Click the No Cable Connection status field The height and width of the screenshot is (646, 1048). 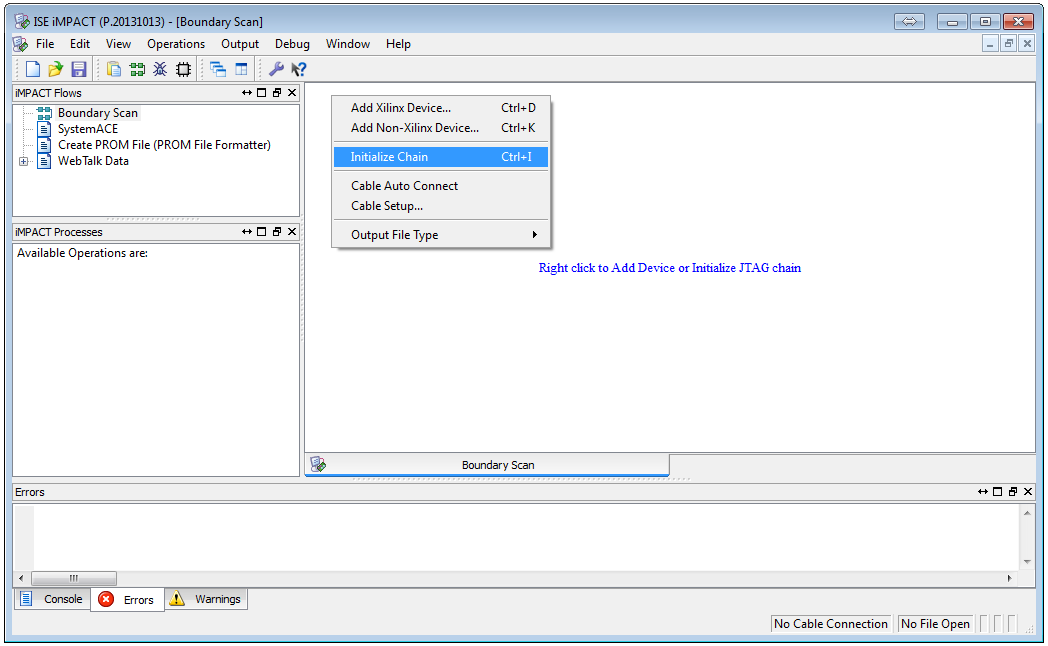point(831,623)
